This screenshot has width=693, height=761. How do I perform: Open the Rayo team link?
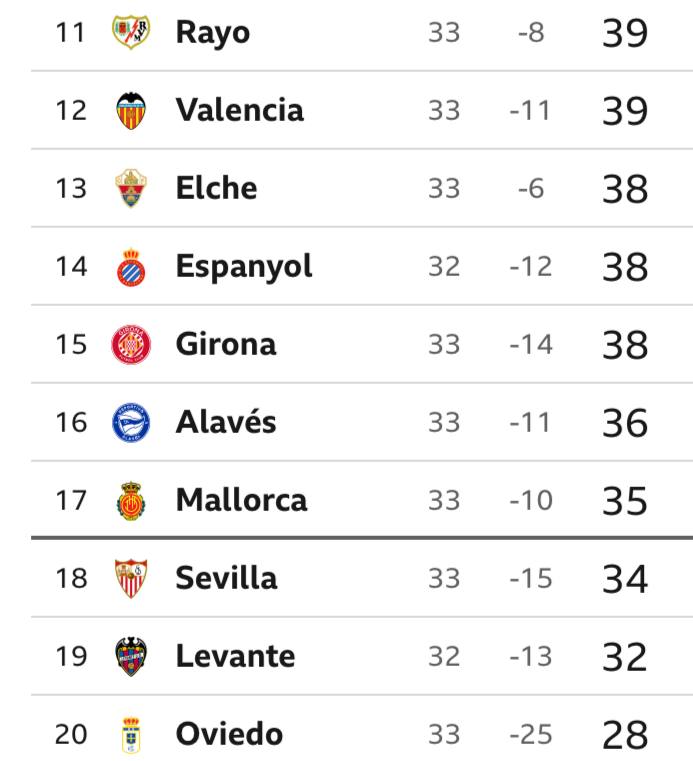coord(212,33)
